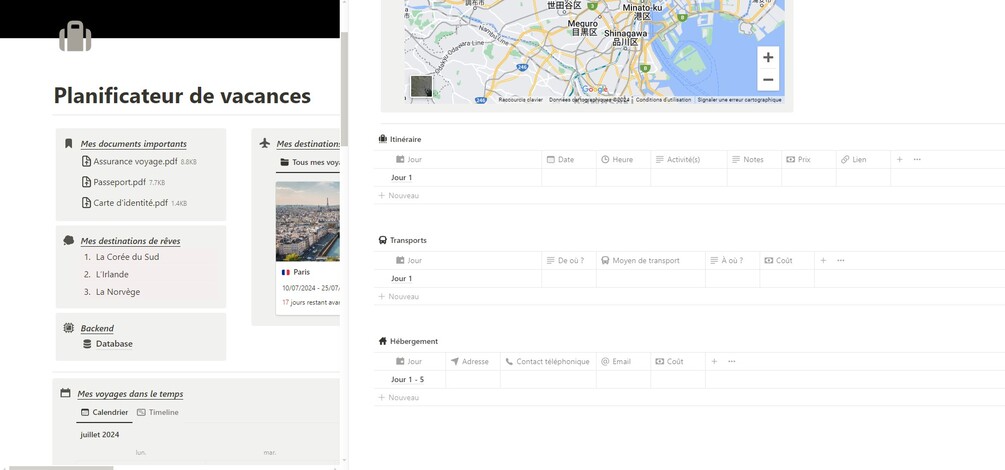Viewport: 1005px width, 470px height.
Task: Open more options for Itinéraire table columns
Action: click(917, 159)
